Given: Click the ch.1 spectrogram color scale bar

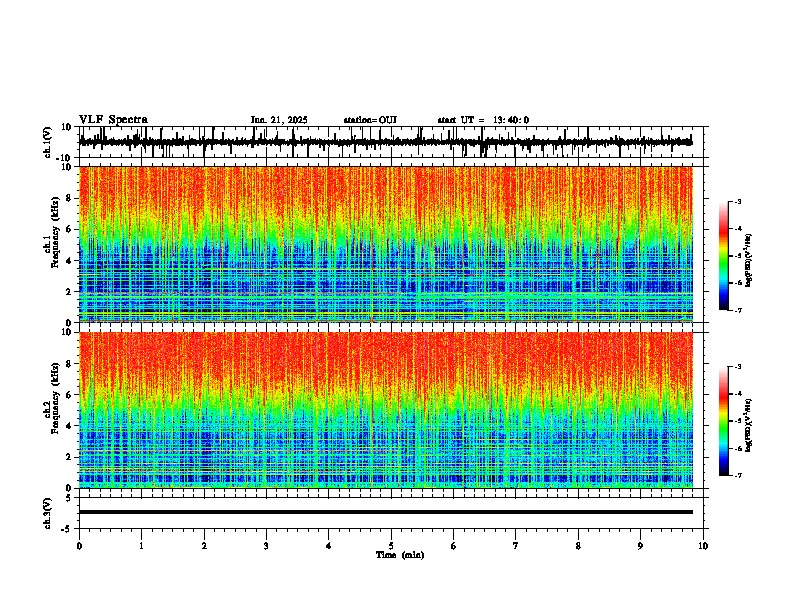Looking at the screenshot, I should pyautogui.click(x=724, y=256).
